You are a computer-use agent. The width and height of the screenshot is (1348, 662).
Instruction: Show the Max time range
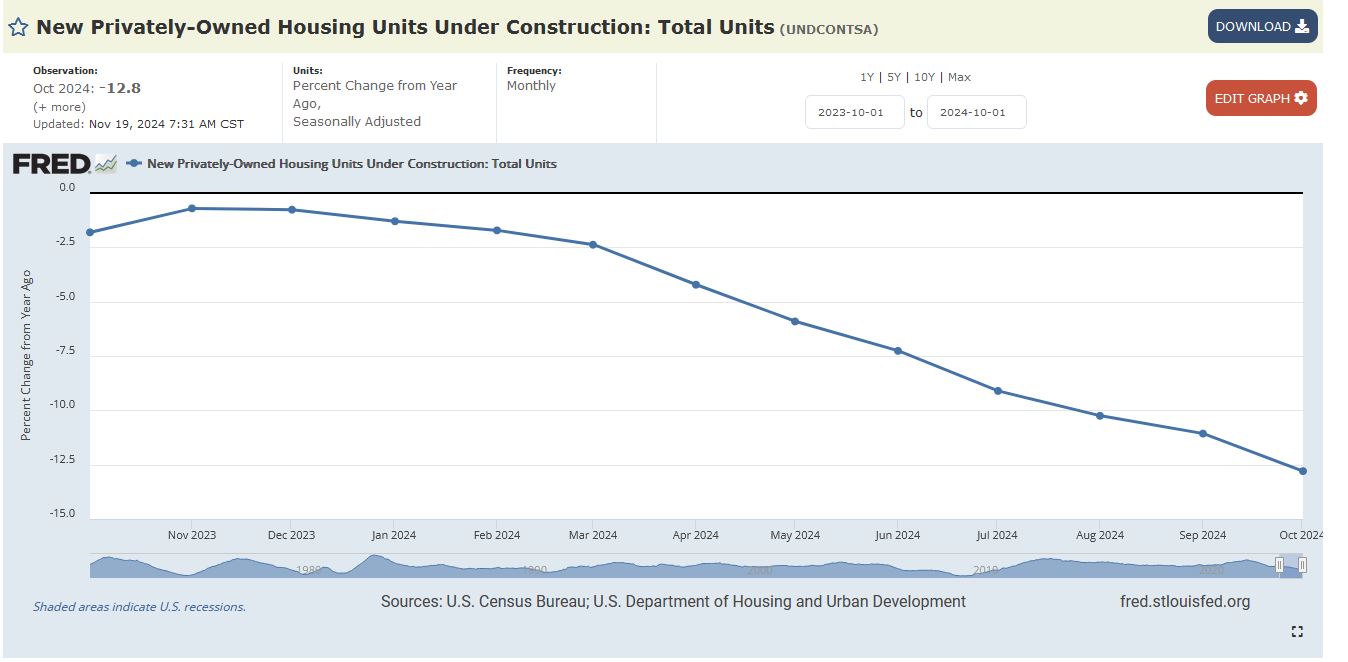pos(959,77)
